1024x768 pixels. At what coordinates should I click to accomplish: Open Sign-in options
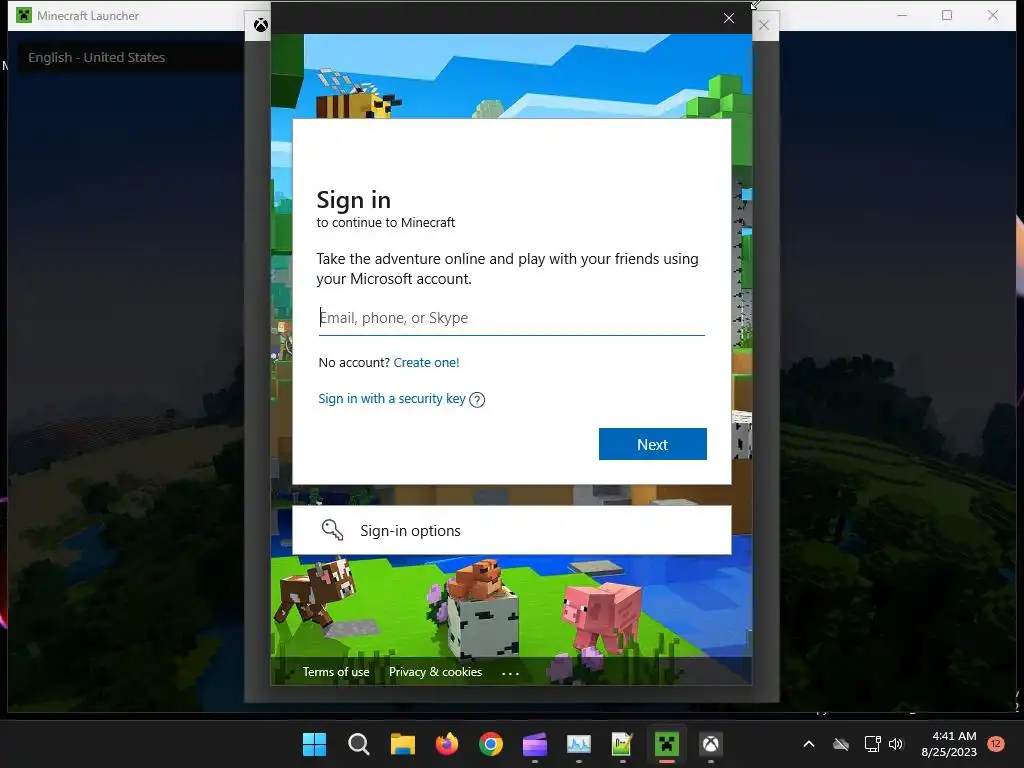pyautogui.click(x=511, y=530)
